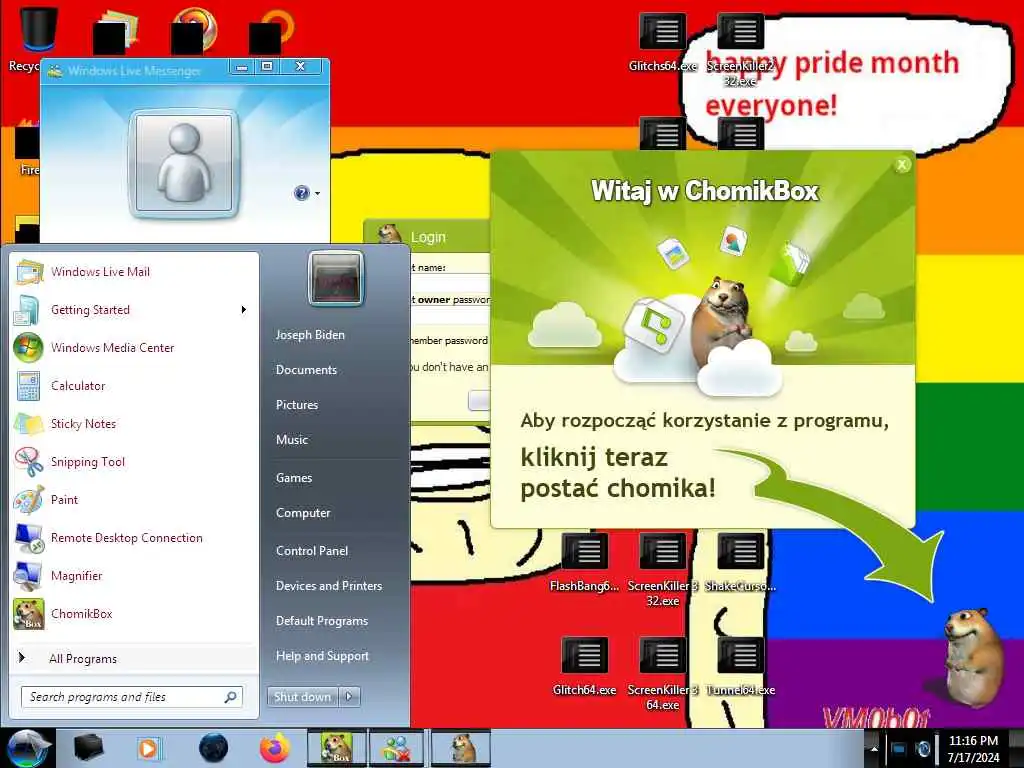Image resolution: width=1024 pixels, height=768 pixels.
Task: Open Default Programs
Action: pyautogui.click(x=321, y=621)
